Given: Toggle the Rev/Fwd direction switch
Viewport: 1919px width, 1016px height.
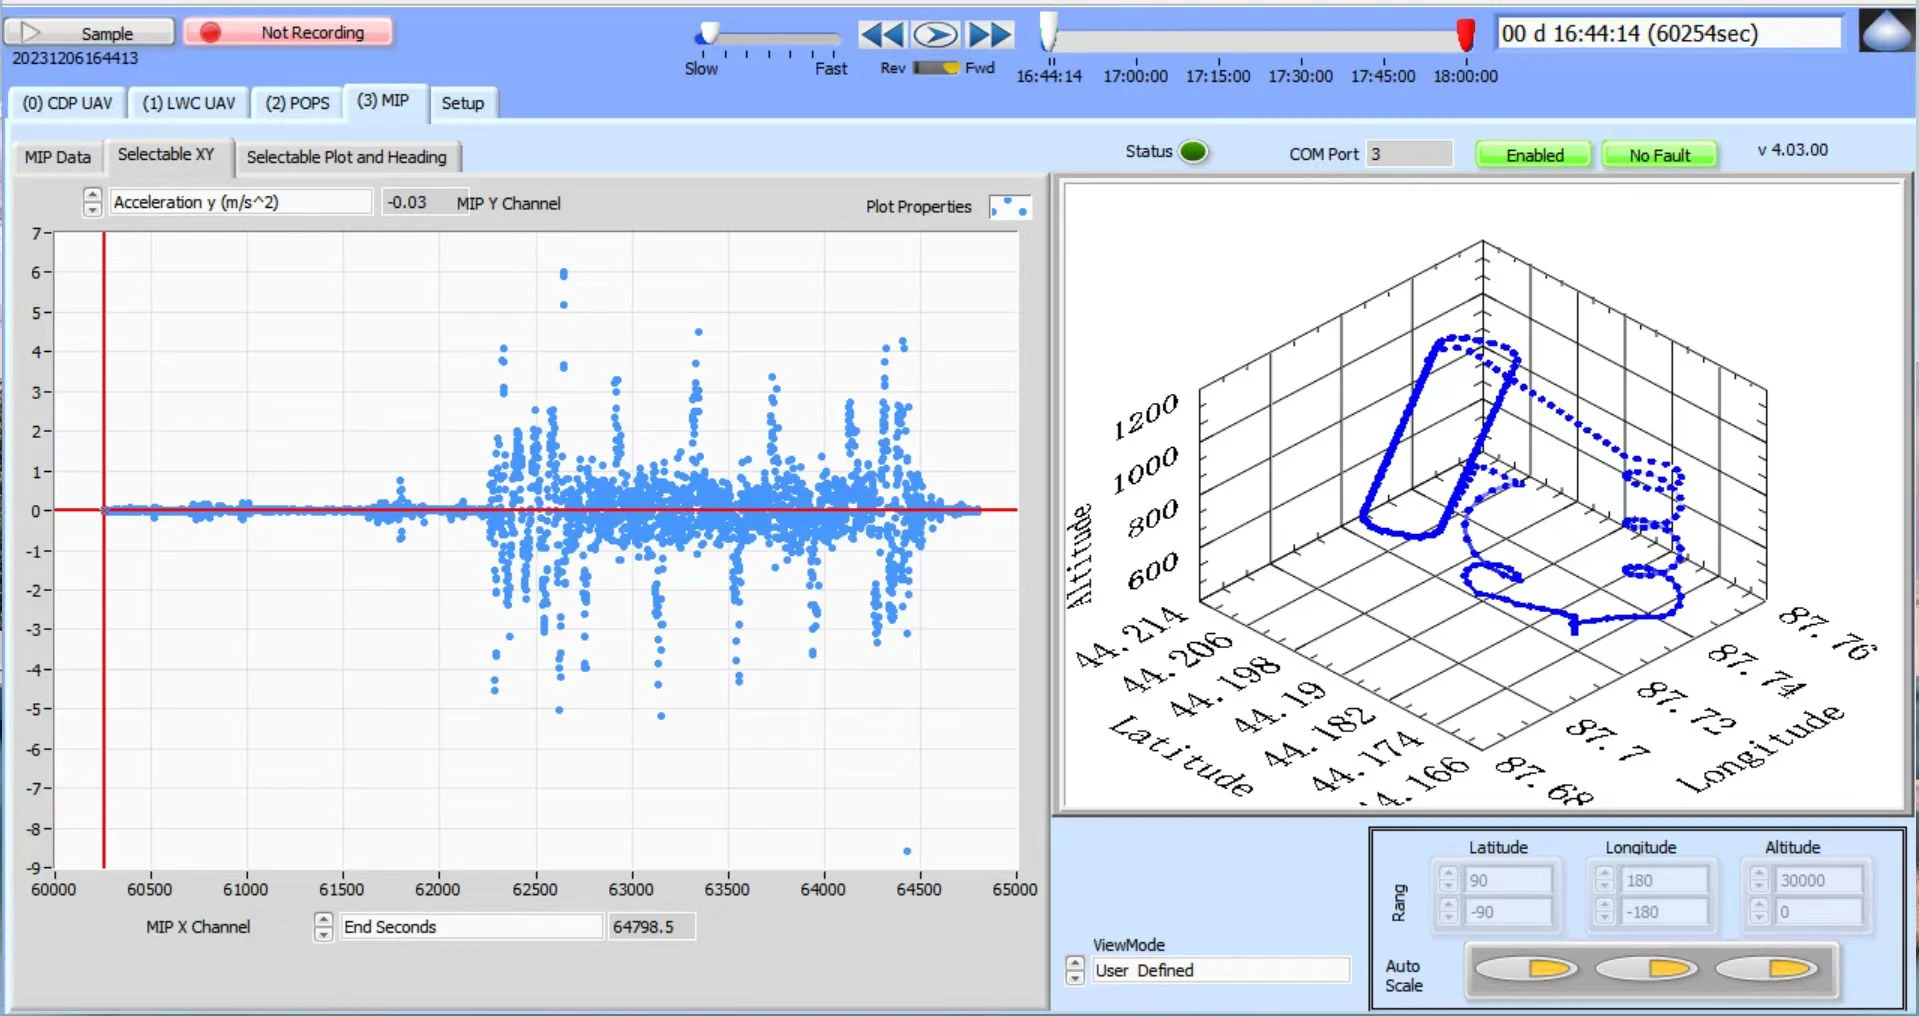Looking at the screenshot, I should click(936, 68).
